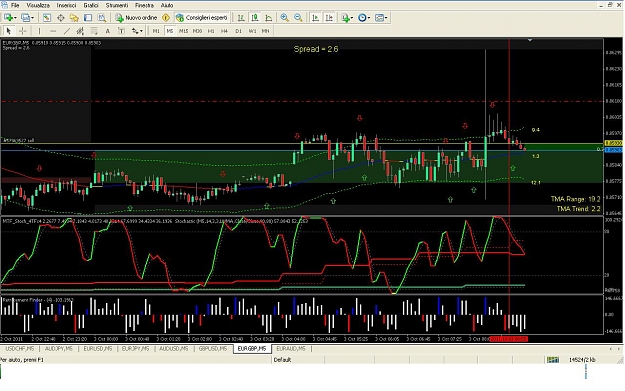Open the Navigator star-folder icon
The height and width of the screenshot is (391, 625).
(74, 18)
